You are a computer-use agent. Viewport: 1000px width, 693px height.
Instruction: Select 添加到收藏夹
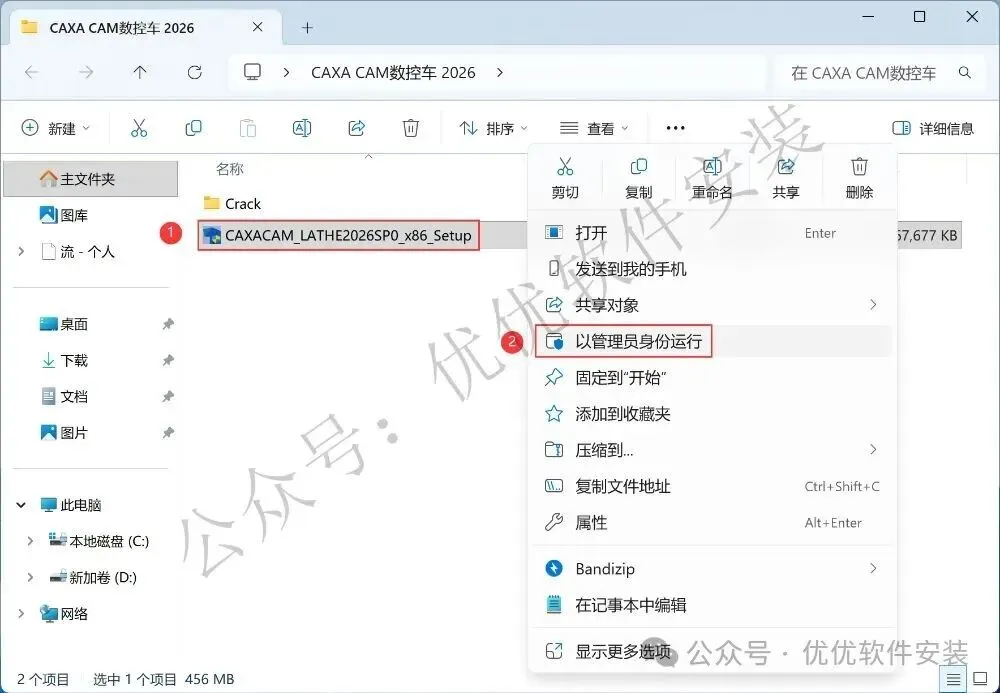tap(712, 414)
